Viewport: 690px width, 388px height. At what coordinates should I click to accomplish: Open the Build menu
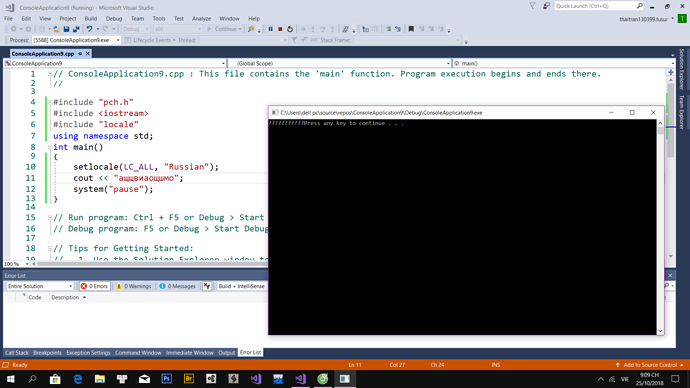[91, 18]
